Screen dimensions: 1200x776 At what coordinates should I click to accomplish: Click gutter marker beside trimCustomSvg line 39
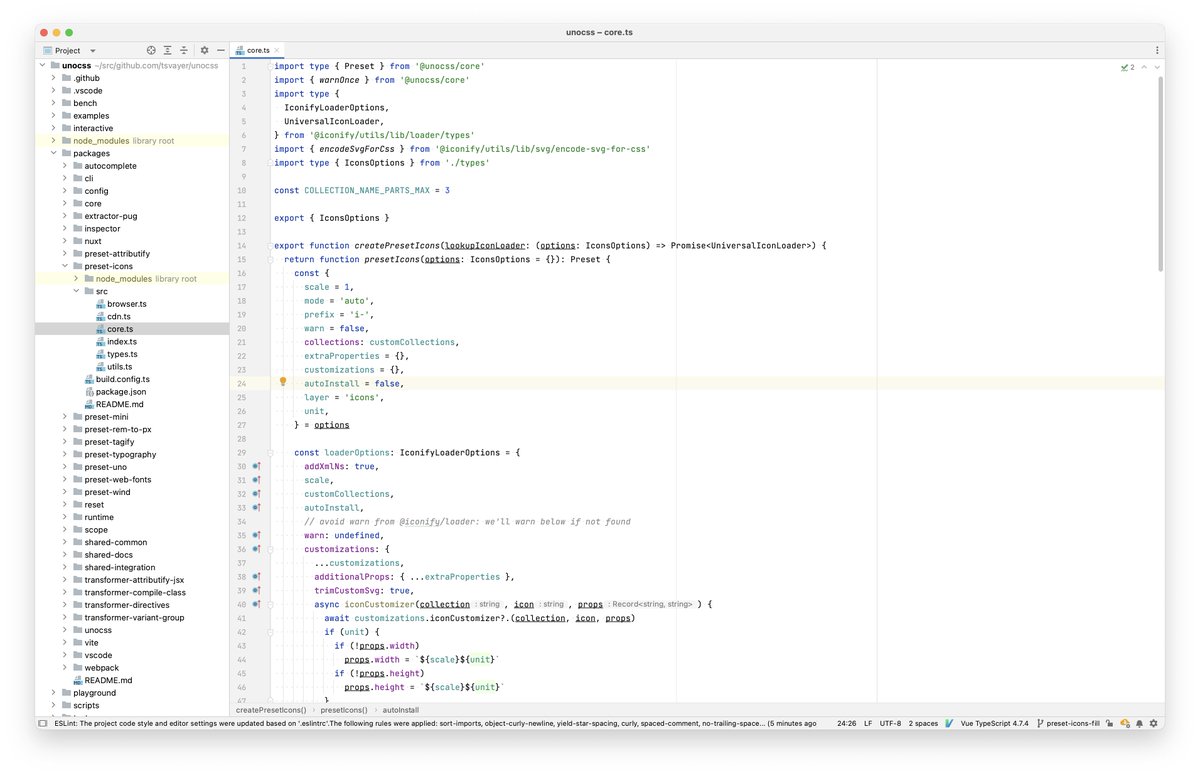(256, 591)
